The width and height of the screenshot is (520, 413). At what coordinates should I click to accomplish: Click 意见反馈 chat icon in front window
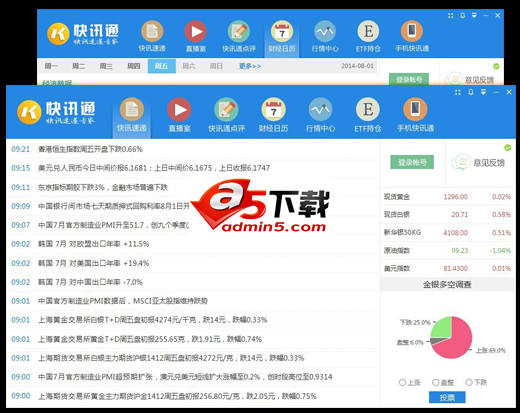461,162
